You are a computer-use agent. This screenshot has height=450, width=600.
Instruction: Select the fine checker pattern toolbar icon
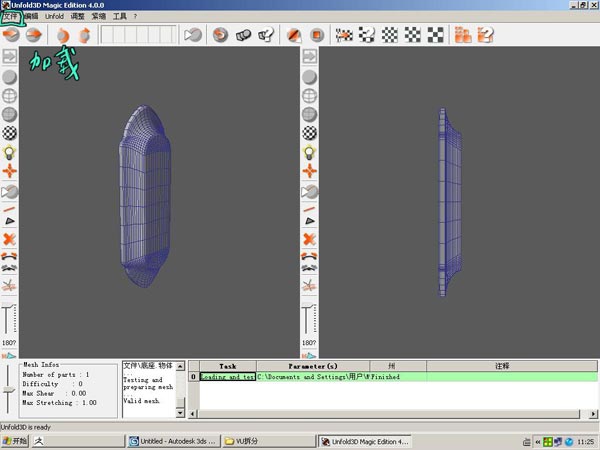[390, 35]
